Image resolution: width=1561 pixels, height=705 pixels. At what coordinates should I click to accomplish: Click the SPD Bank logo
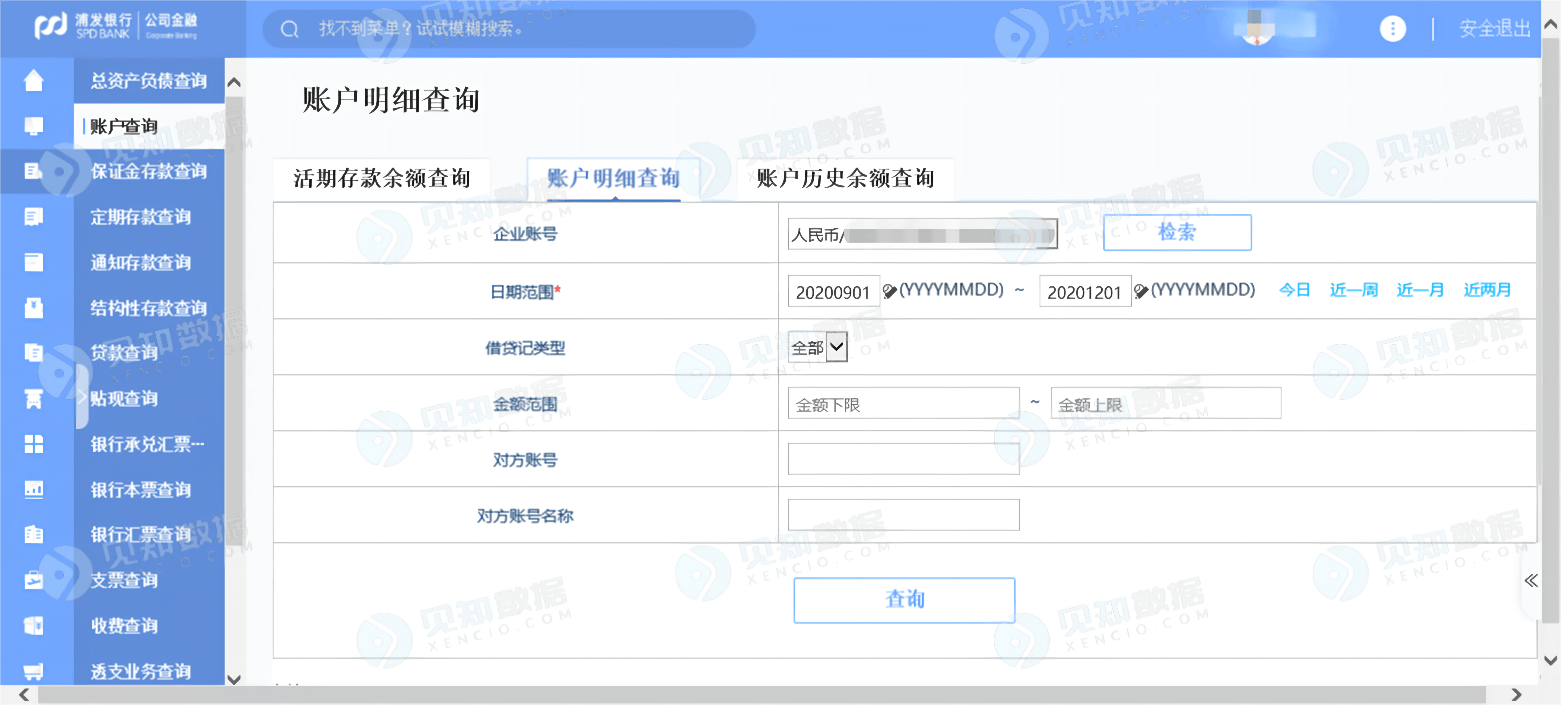click(x=116, y=27)
